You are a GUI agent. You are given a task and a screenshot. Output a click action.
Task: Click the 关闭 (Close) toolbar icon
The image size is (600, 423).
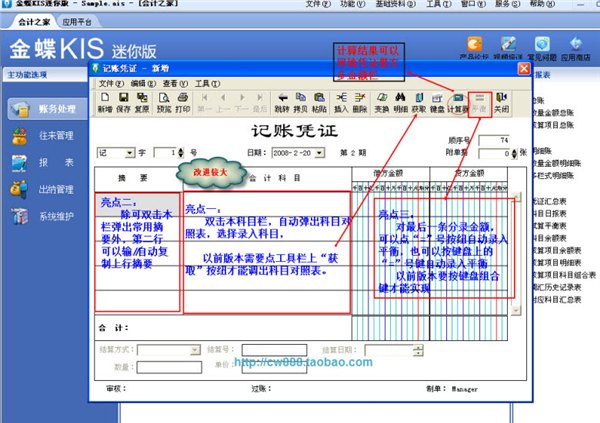tap(501, 103)
